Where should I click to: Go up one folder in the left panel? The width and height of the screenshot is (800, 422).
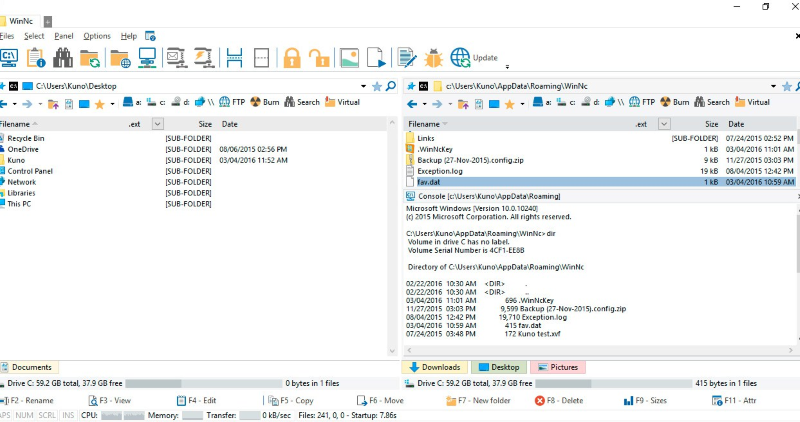coord(53,104)
